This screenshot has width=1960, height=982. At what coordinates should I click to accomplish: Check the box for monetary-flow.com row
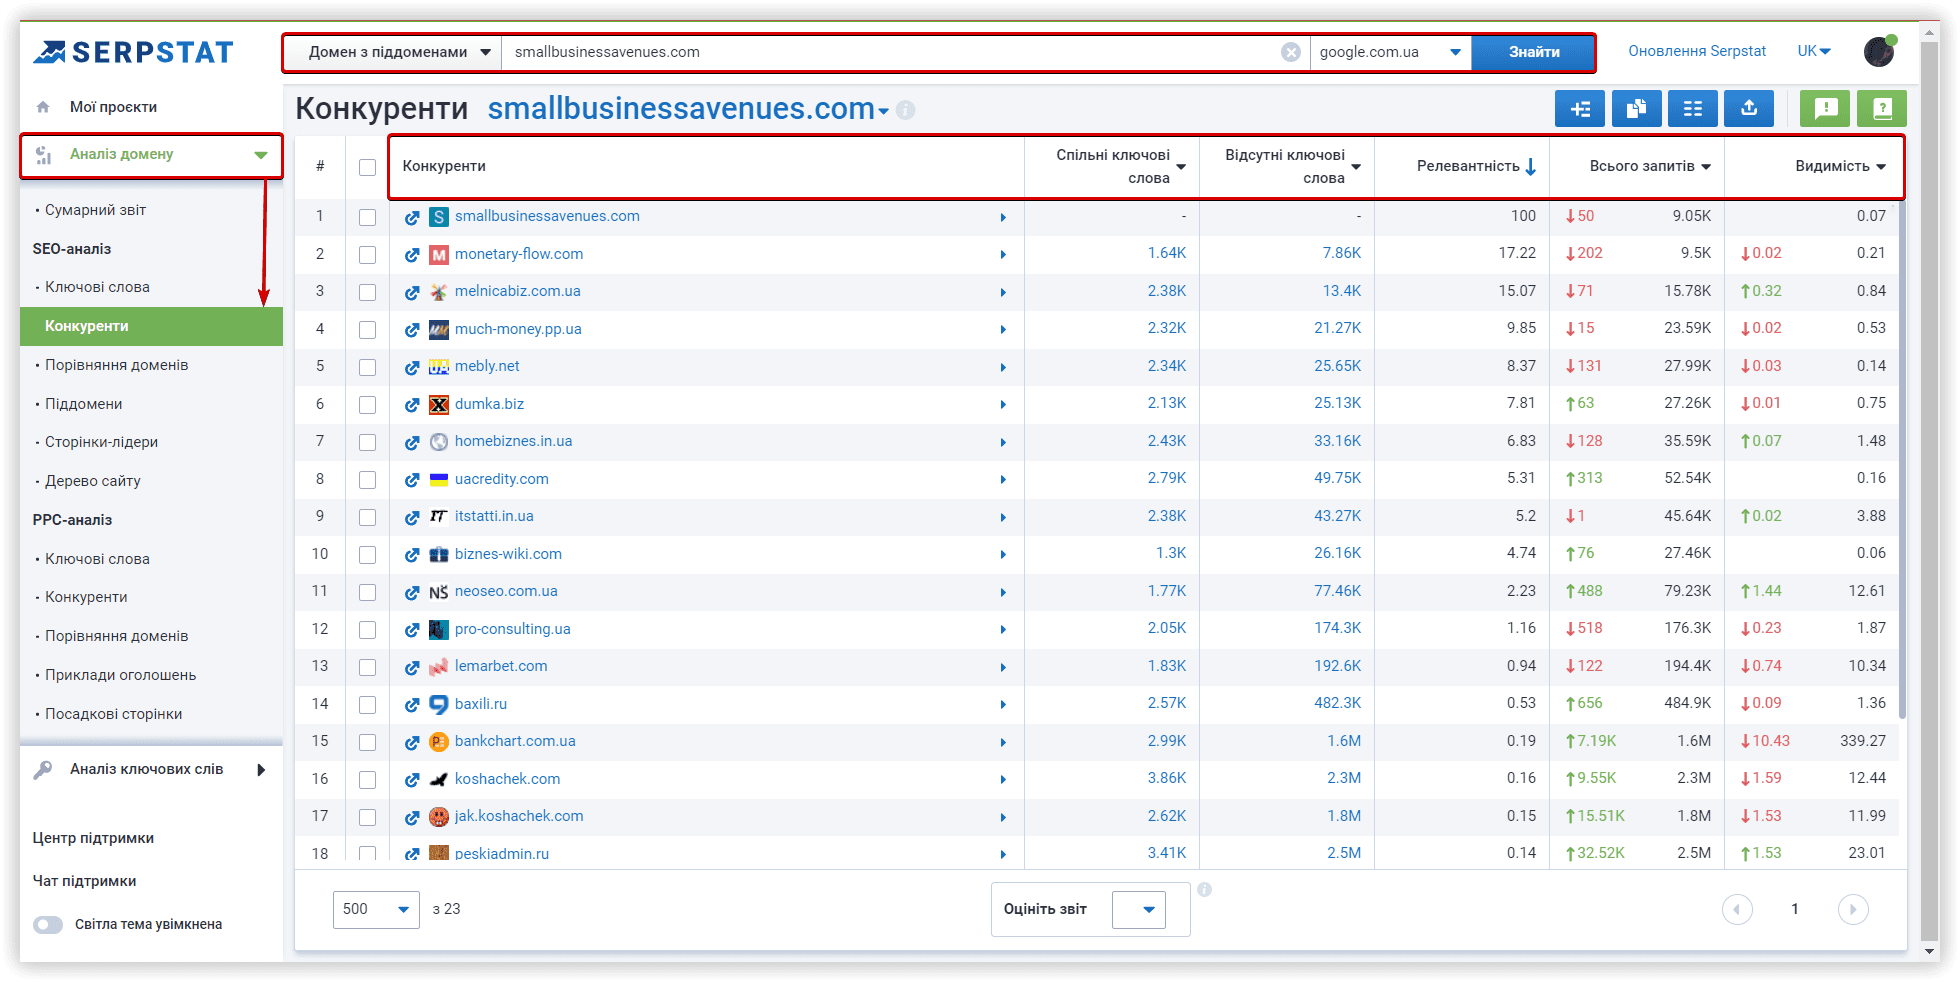point(368,255)
